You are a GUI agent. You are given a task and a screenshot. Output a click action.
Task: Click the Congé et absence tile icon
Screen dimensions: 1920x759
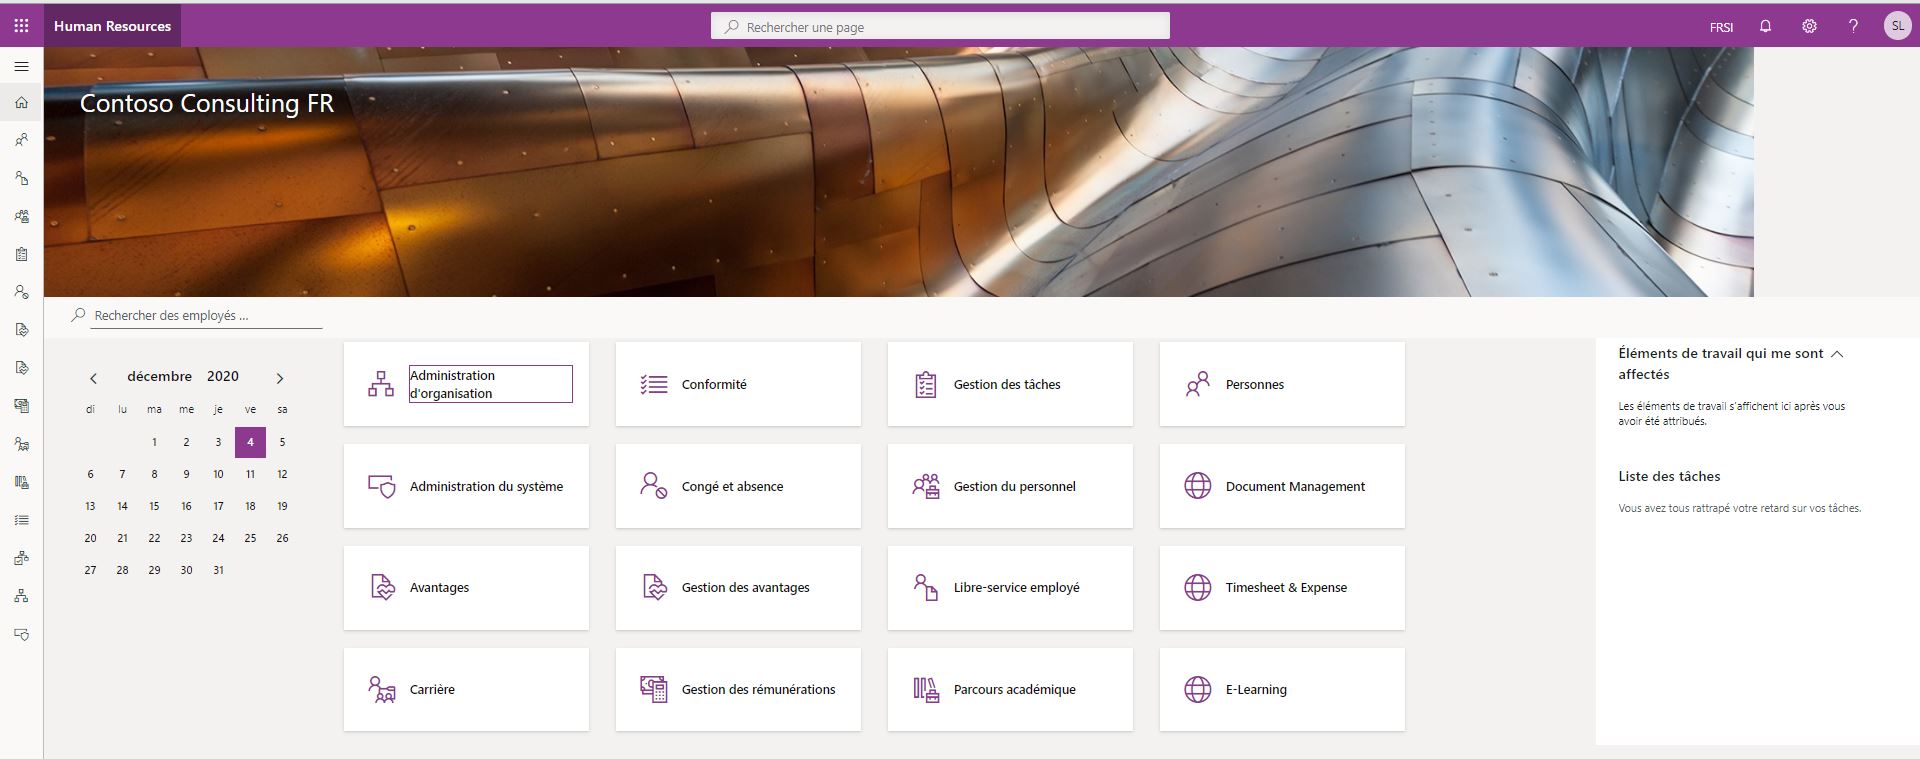coord(653,486)
